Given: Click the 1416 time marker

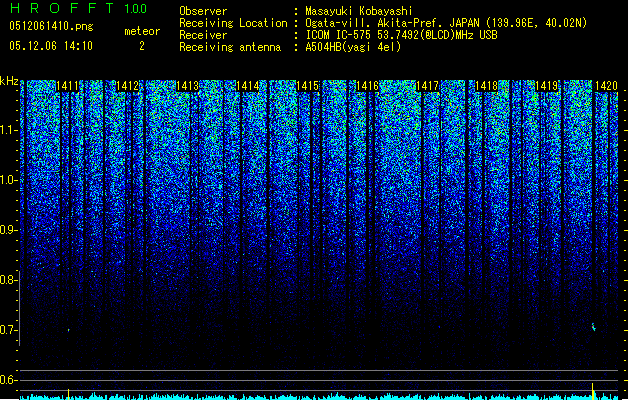Looking at the screenshot, I should pos(367,86).
